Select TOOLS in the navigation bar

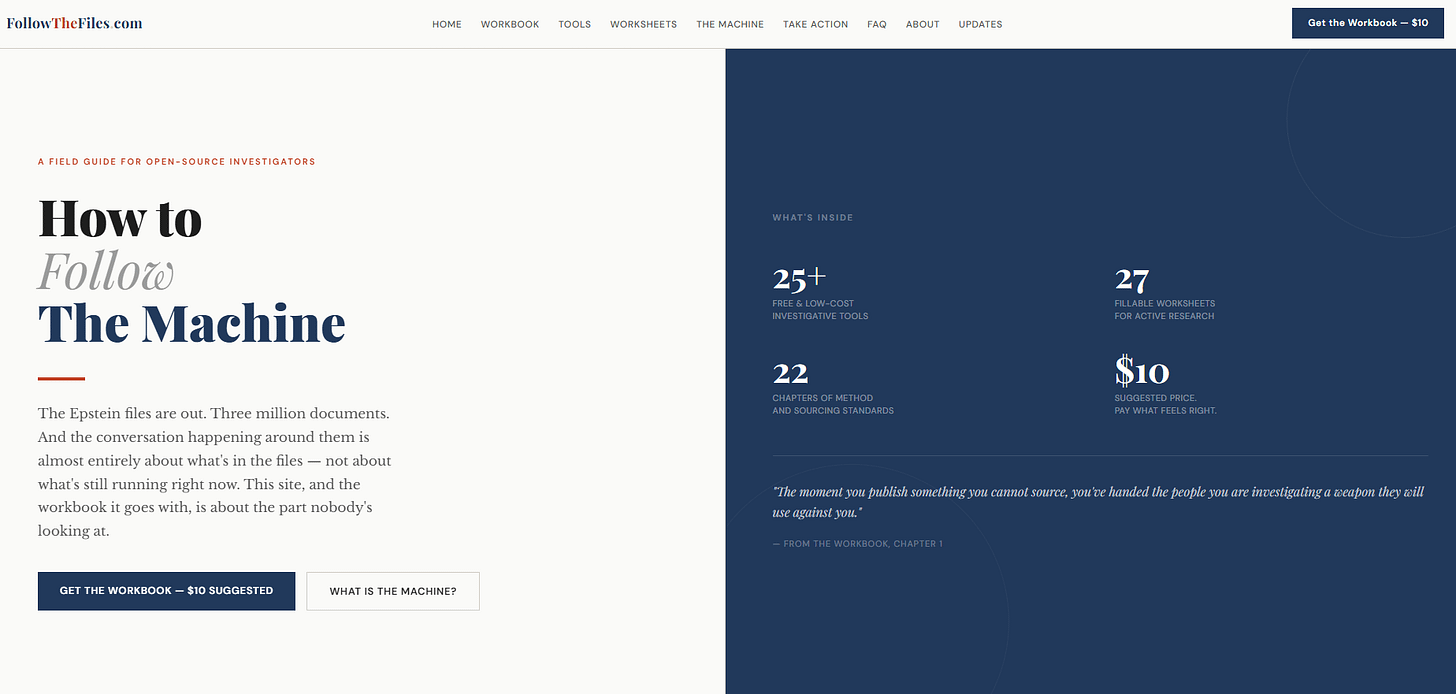pyautogui.click(x=575, y=24)
